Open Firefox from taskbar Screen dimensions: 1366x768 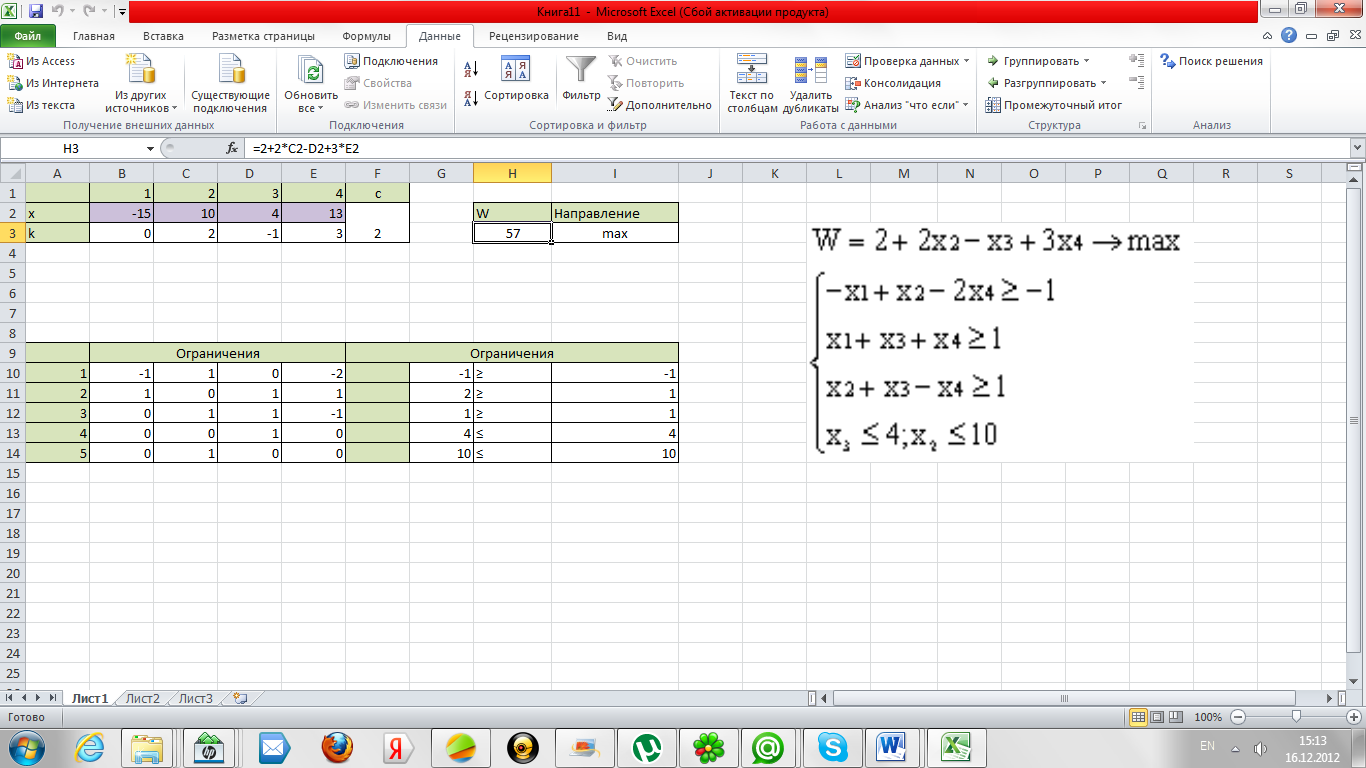pos(337,746)
